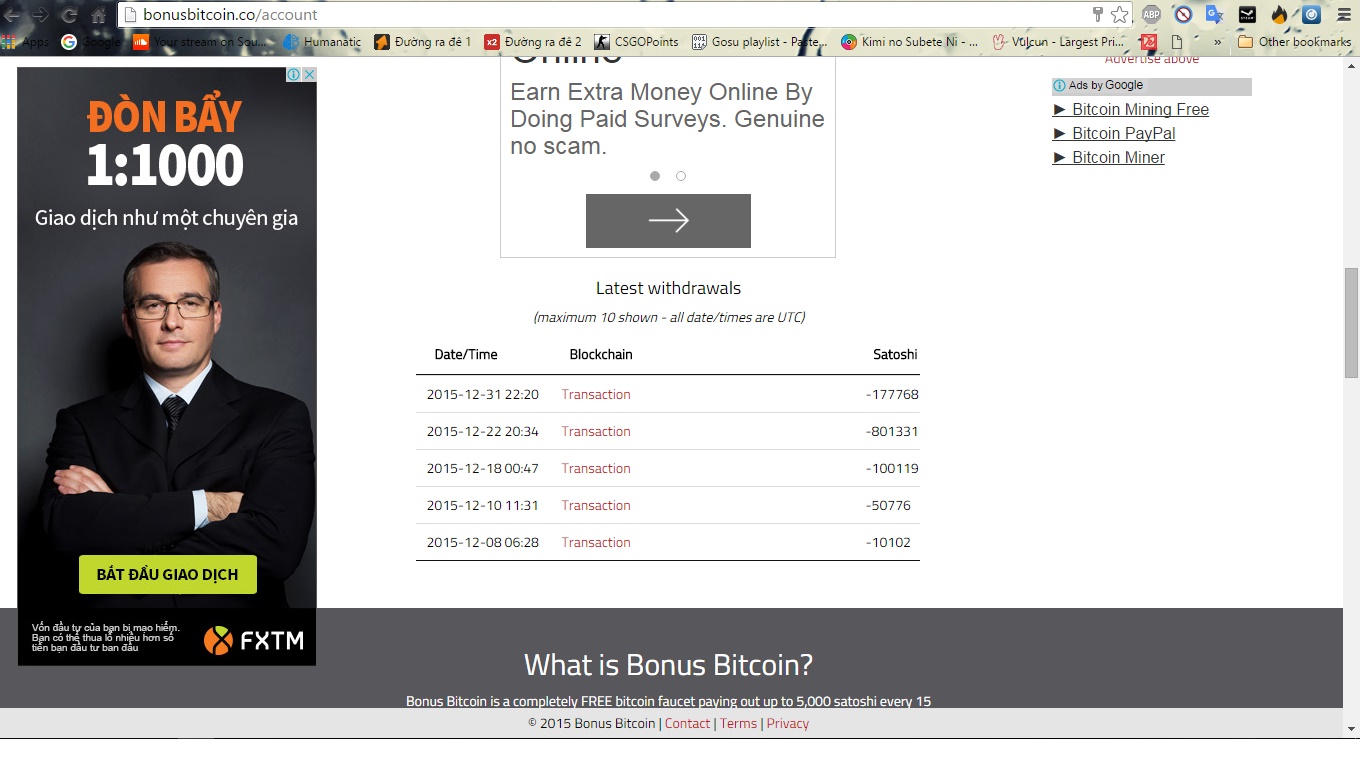Click the -50776 satoshi amount
Image resolution: width=1366 pixels, height=768 pixels.
pos(888,506)
